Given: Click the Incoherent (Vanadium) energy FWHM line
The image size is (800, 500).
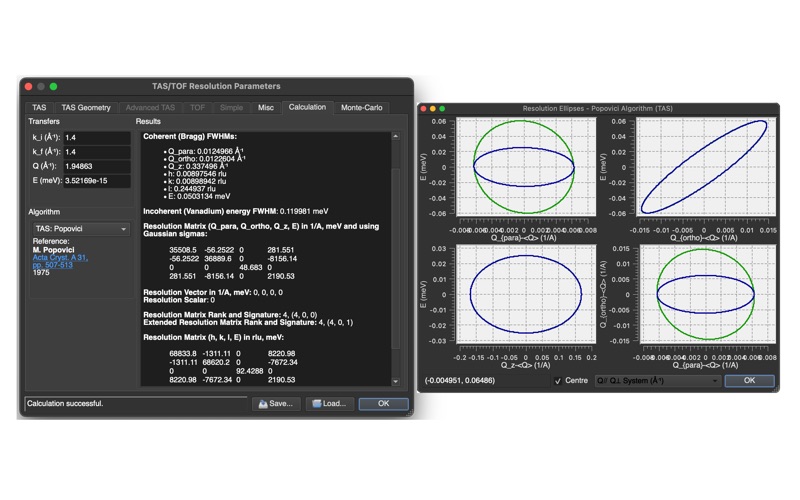Looking at the screenshot, I should point(236,211).
